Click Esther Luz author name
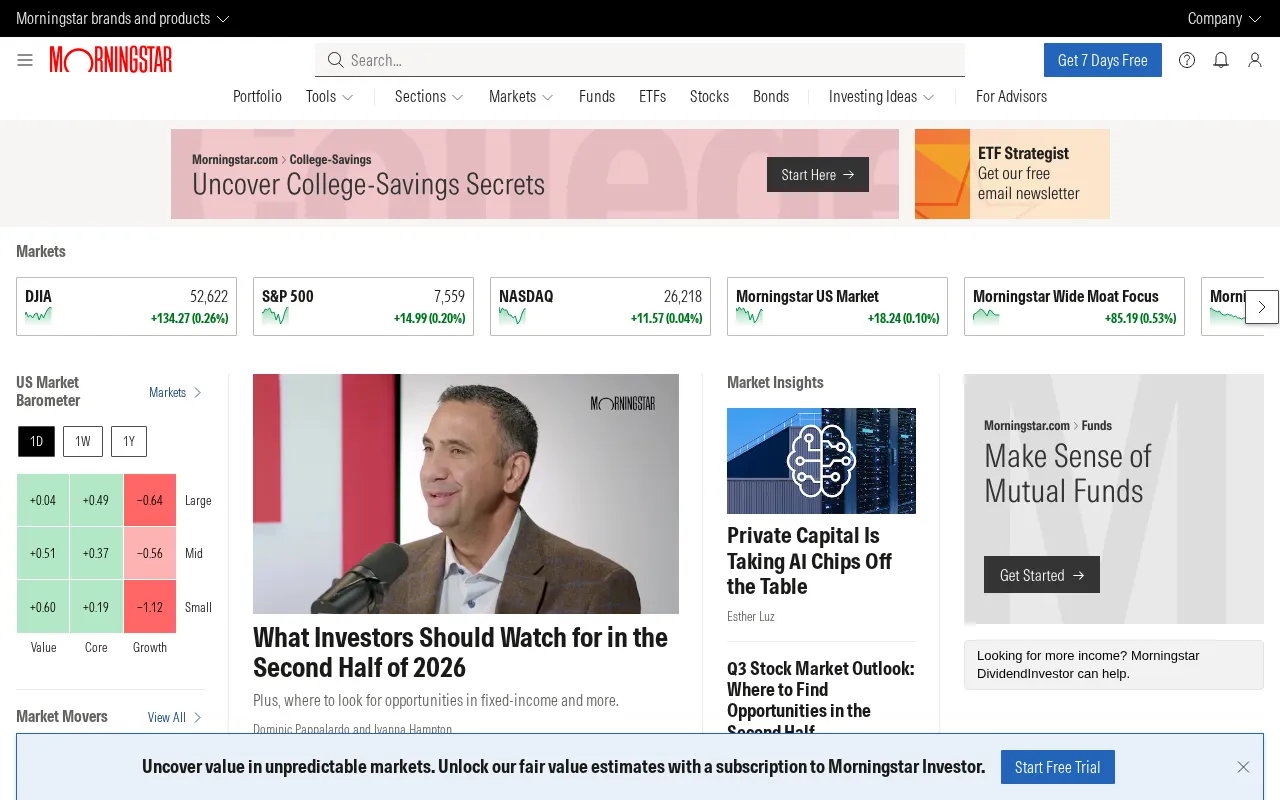Viewport: 1280px width, 800px height. (x=751, y=616)
